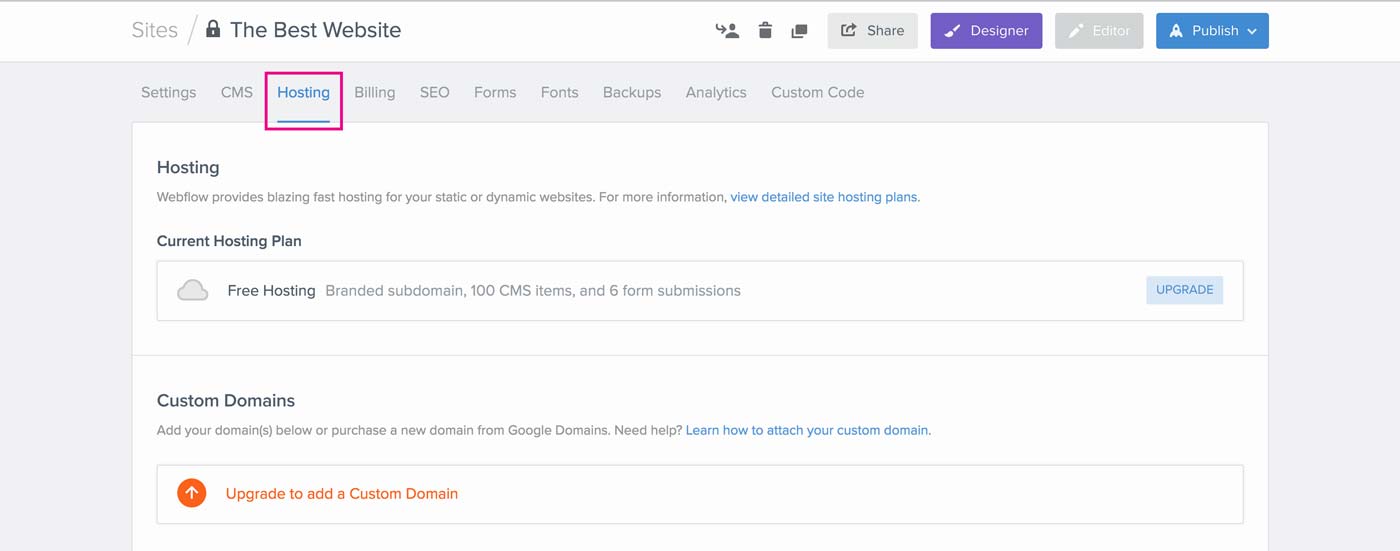Open the SEO tab

[x=435, y=92]
